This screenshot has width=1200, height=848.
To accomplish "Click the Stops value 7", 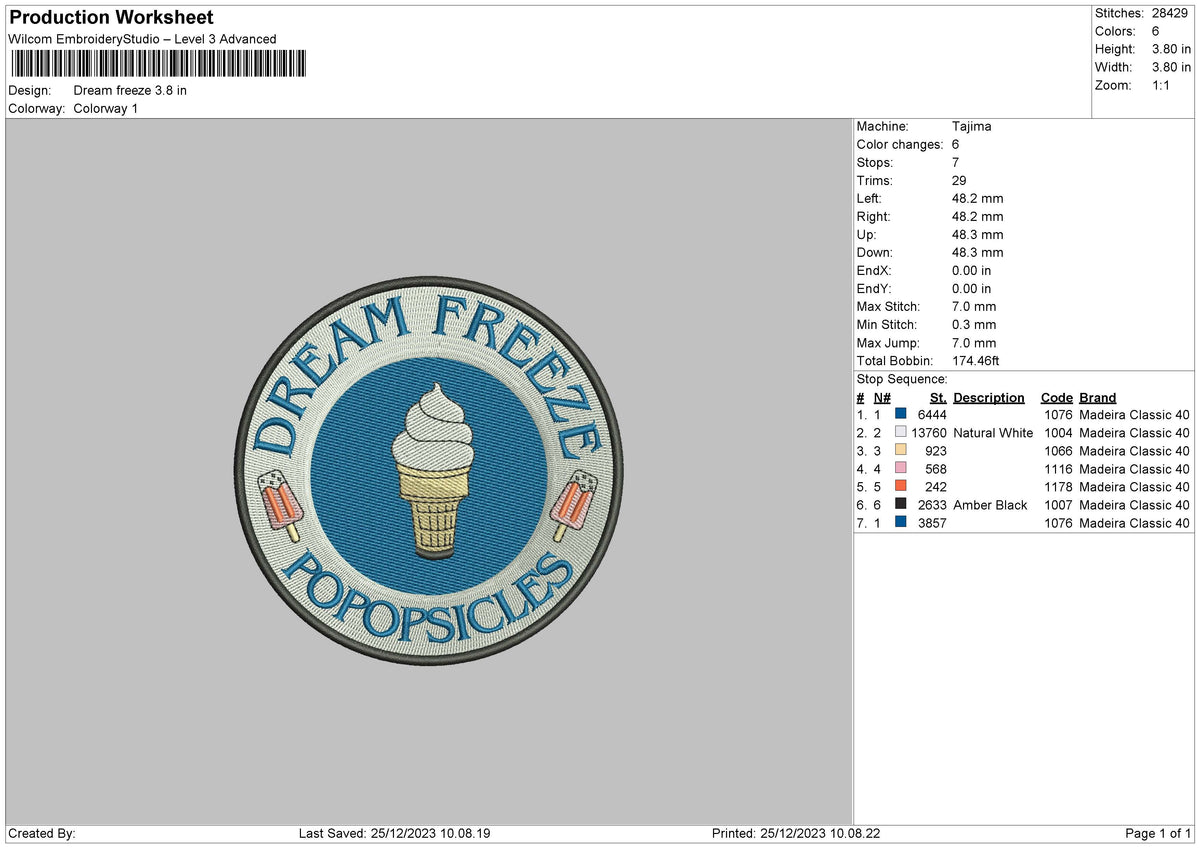I will [x=956, y=163].
